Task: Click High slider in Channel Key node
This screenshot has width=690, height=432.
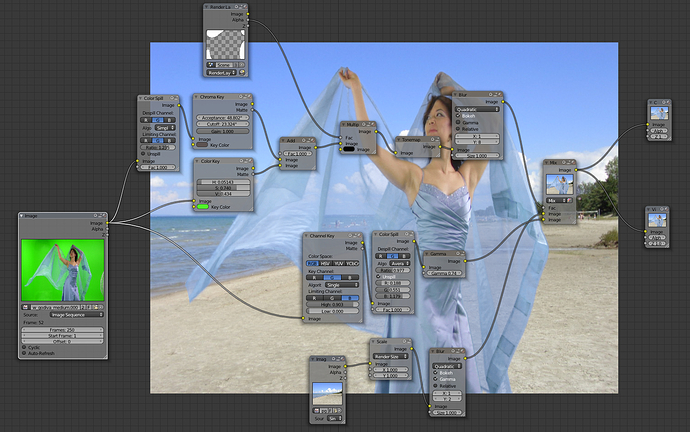Action: [x=332, y=304]
